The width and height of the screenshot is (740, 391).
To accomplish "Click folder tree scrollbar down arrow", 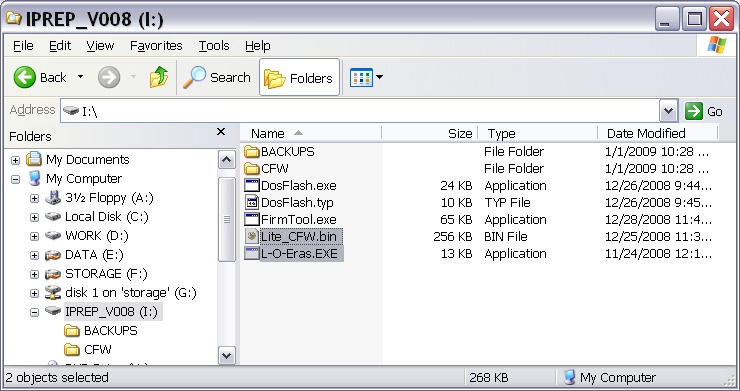I will [x=227, y=355].
